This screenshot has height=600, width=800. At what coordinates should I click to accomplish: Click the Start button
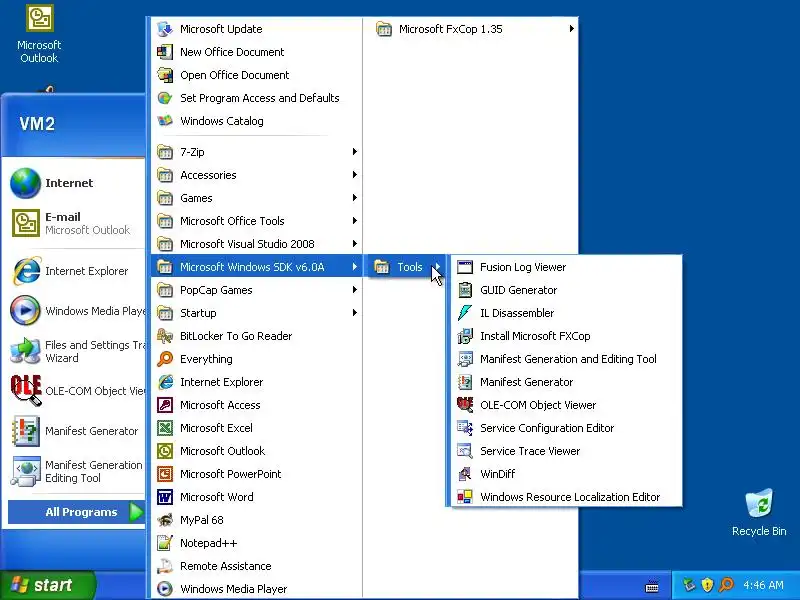(x=47, y=585)
